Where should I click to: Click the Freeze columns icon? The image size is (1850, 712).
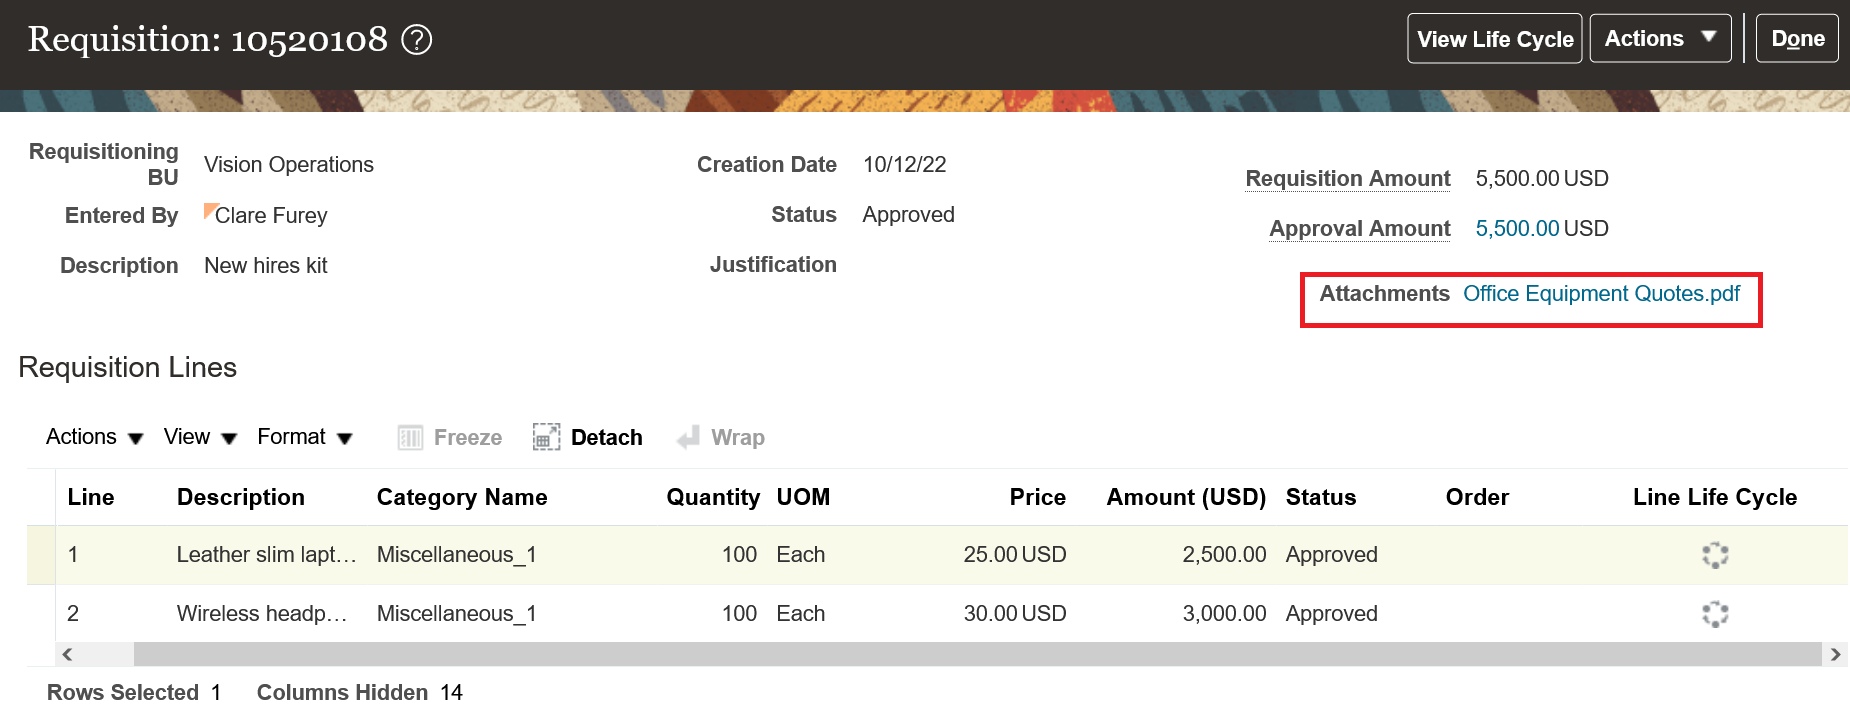coord(410,437)
